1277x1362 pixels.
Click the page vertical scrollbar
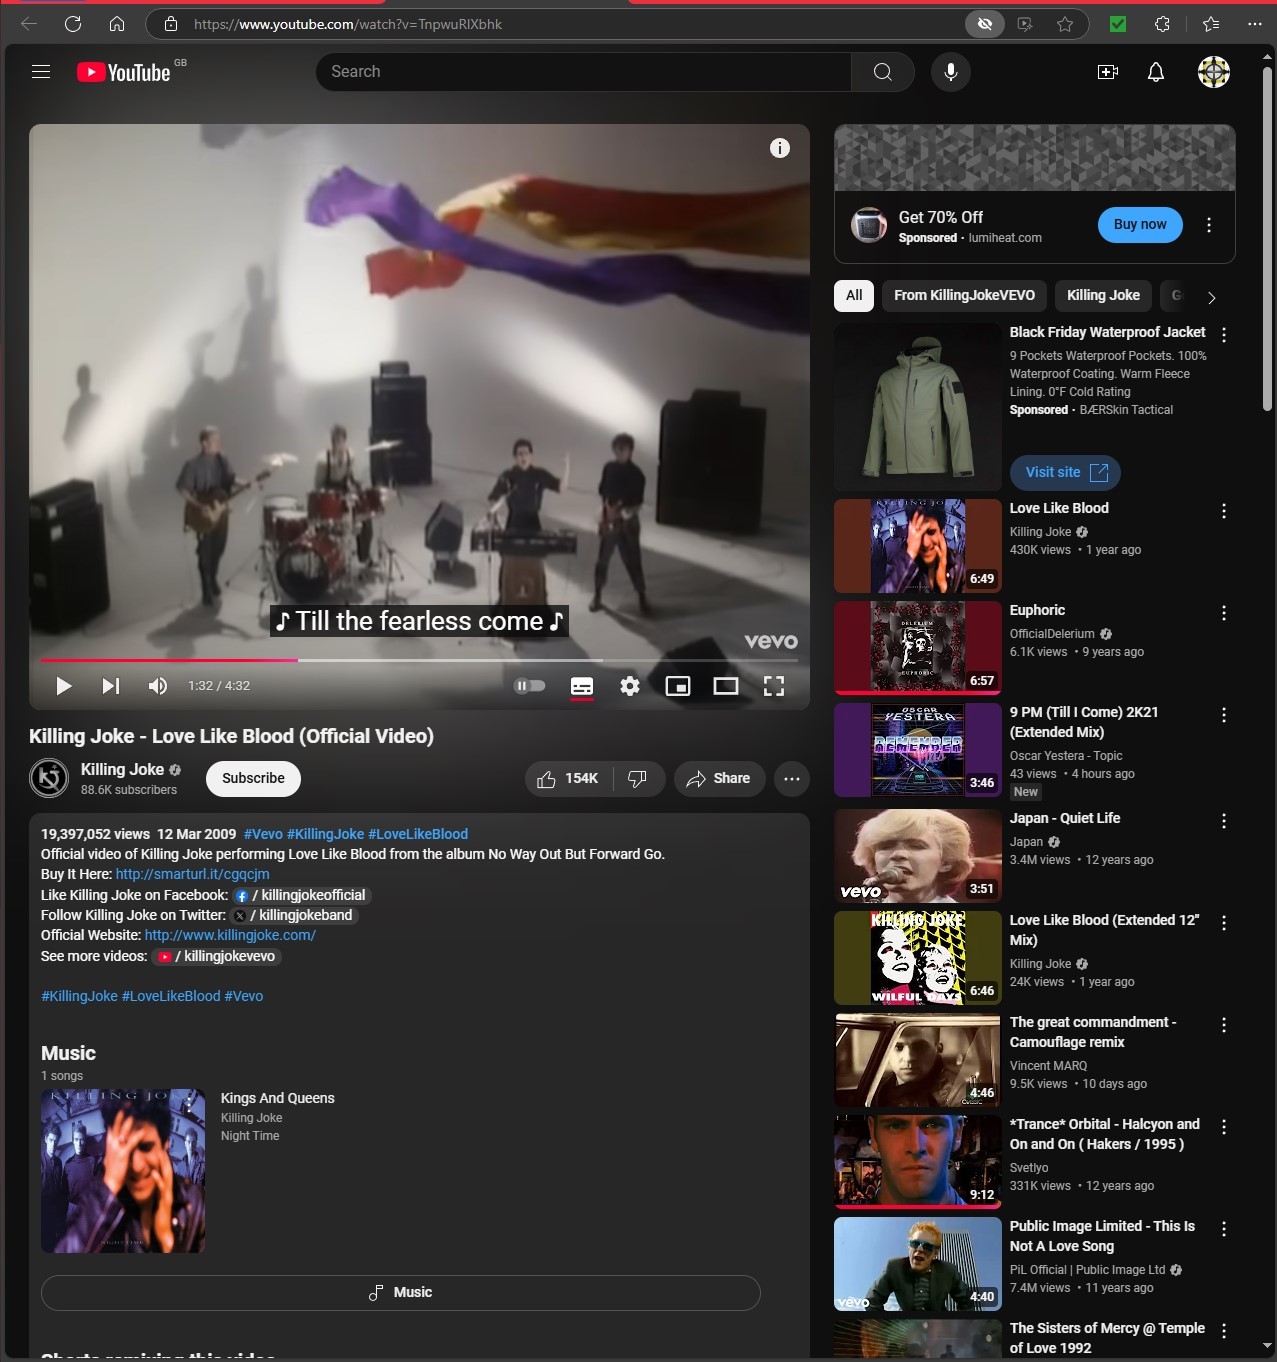tap(1267, 240)
